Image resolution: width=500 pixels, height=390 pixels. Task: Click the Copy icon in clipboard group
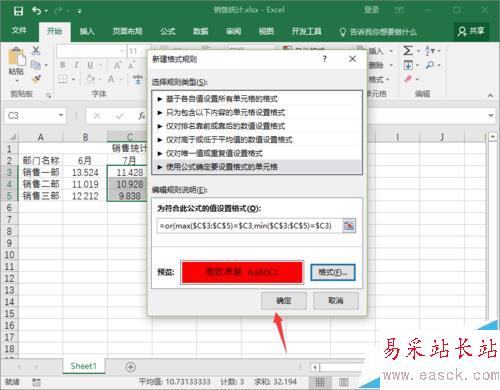point(36,65)
